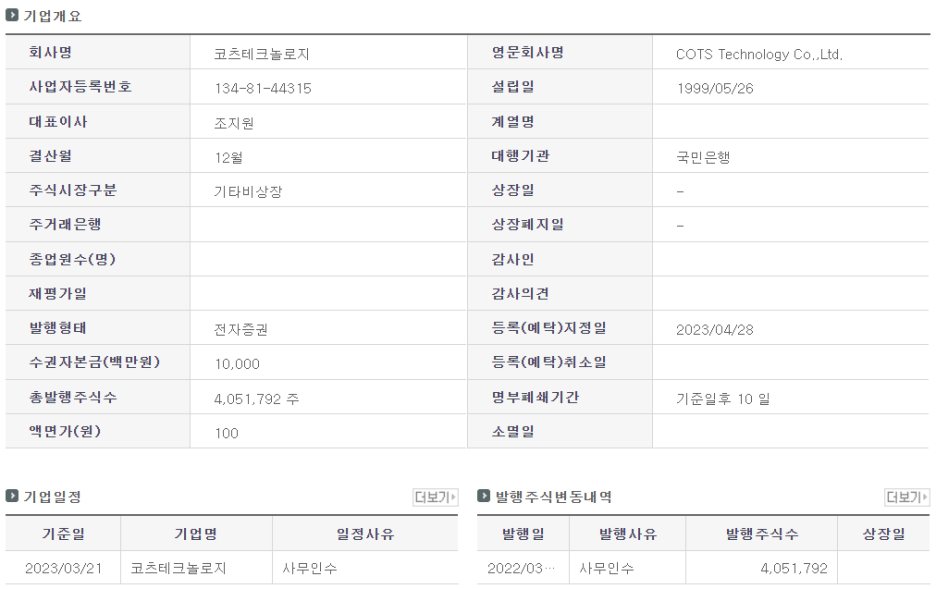Click the 기업명 column header
Viewport: 936px width, 589px height.
point(196,534)
